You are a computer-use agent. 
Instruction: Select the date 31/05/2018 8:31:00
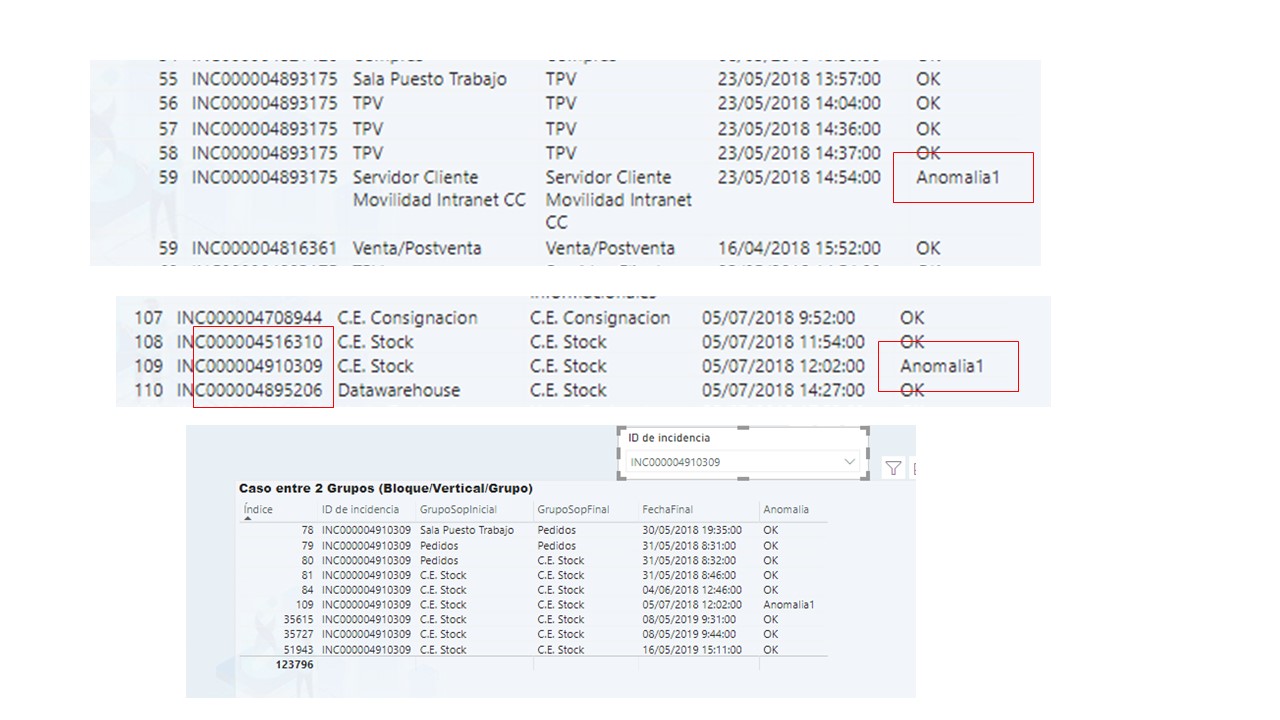(x=689, y=546)
